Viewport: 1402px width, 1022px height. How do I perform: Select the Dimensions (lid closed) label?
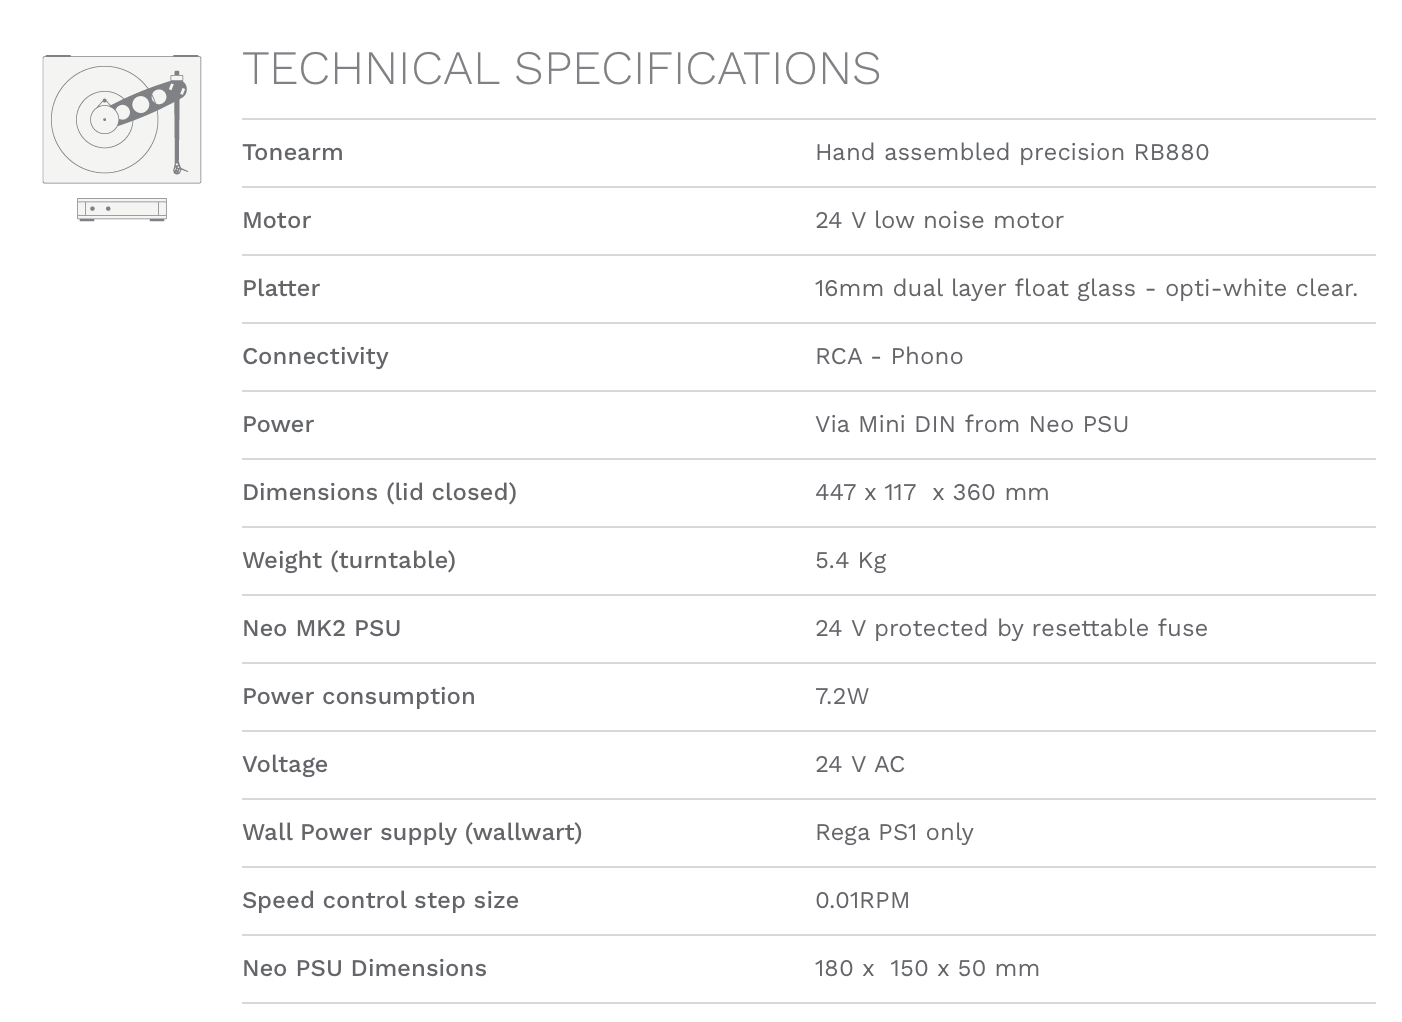point(379,492)
